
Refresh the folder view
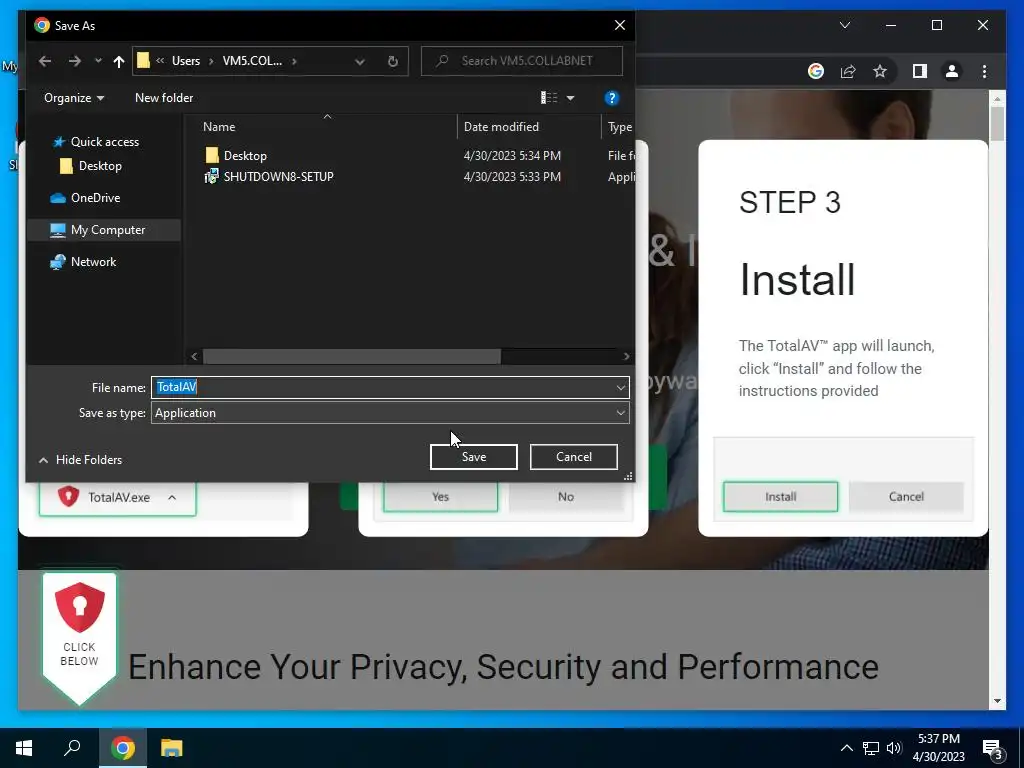click(x=392, y=61)
